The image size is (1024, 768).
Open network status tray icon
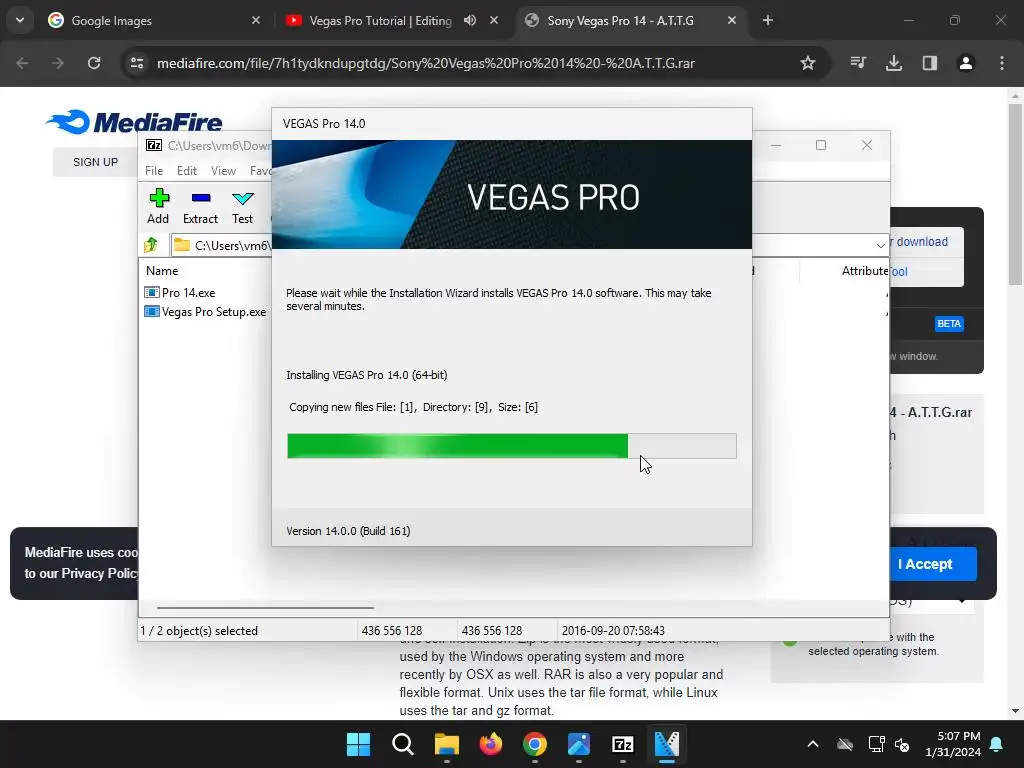pyautogui.click(x=876, y=744)
